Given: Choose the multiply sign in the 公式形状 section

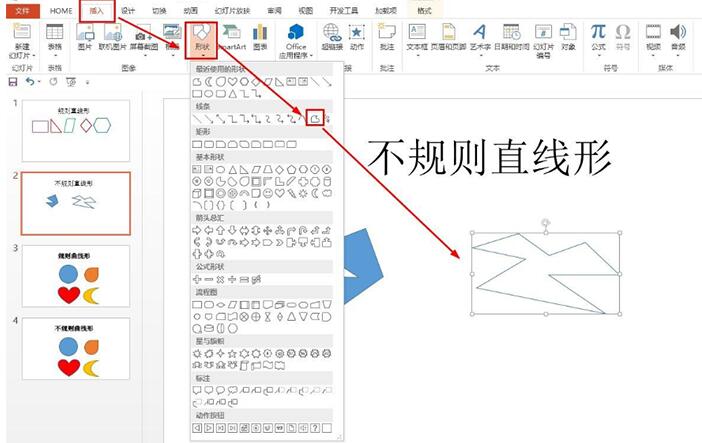Looking at the screenshot, I should click(220, 279).
